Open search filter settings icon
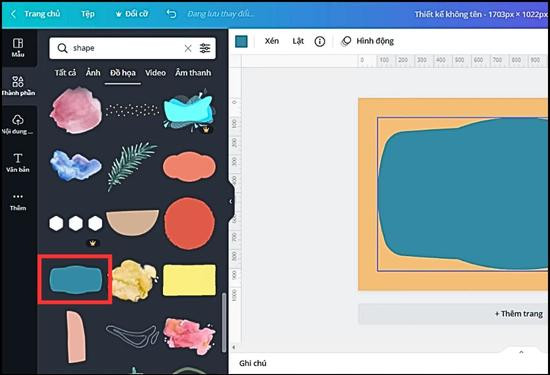Viewport: 550px width, 375px height. click(x=205, y=48)
